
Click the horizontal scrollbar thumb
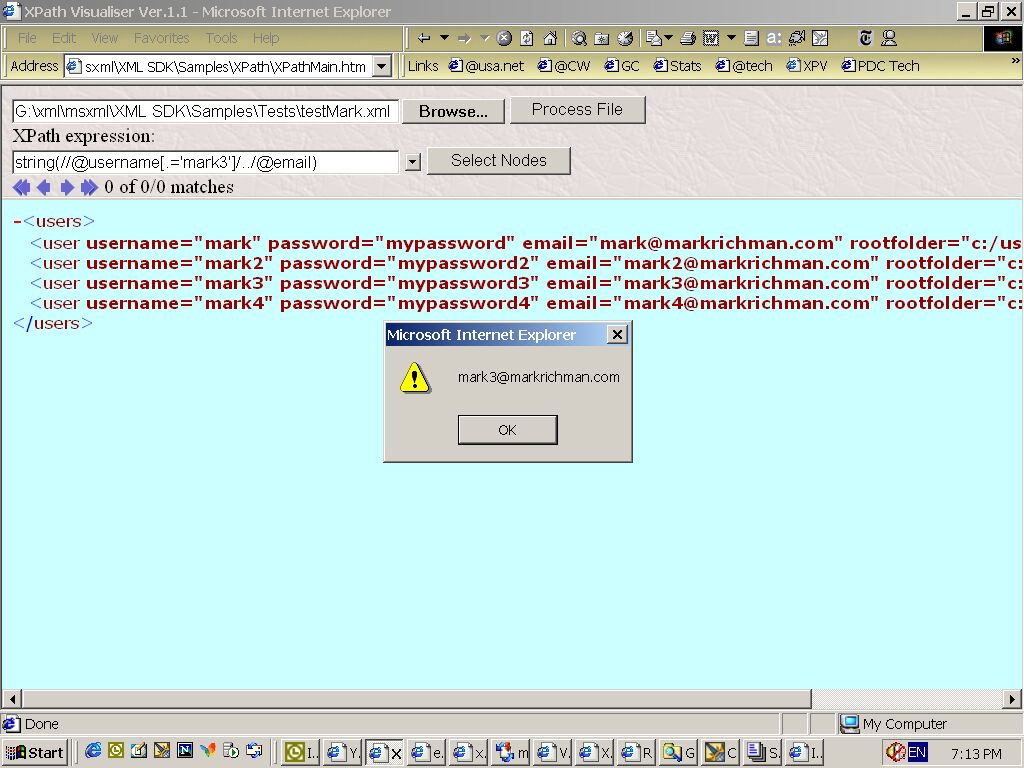coord(417,699)
